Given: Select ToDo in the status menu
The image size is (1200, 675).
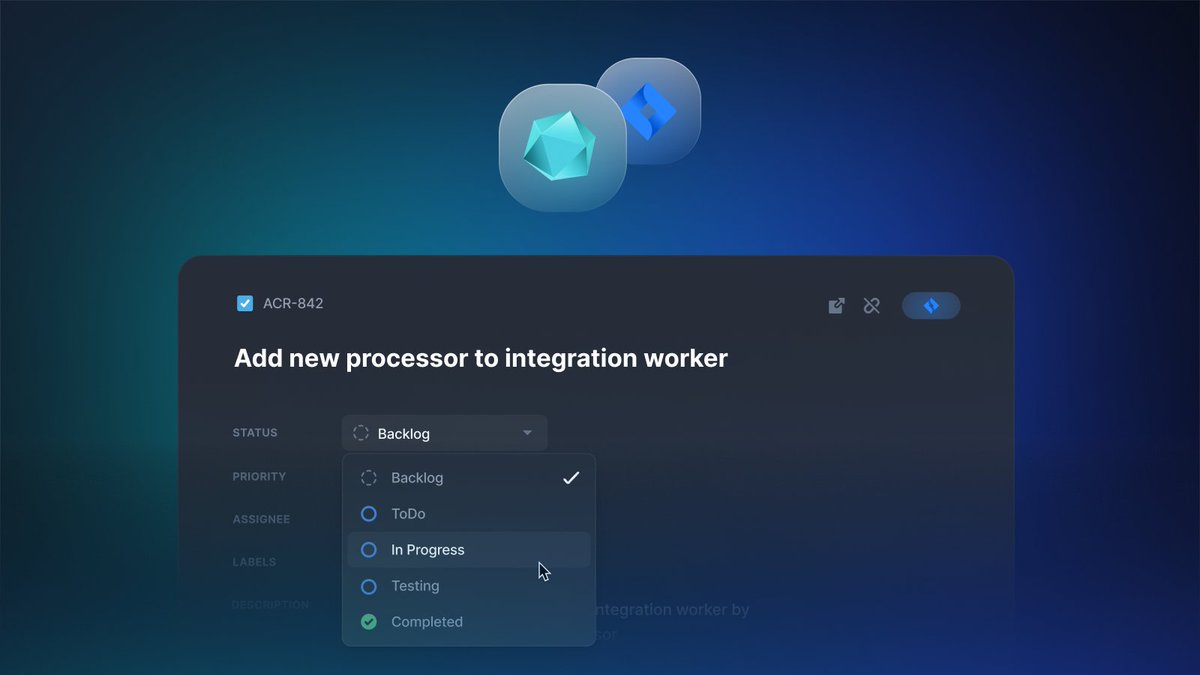Looking at the screenshot, I should click(x=469, y=514).
